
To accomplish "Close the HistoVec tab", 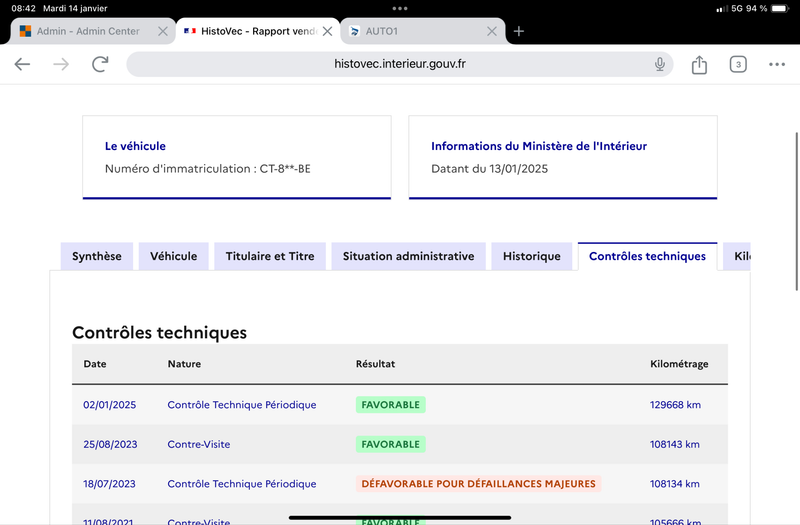I will pyautogui.click(x=328, y=31).
